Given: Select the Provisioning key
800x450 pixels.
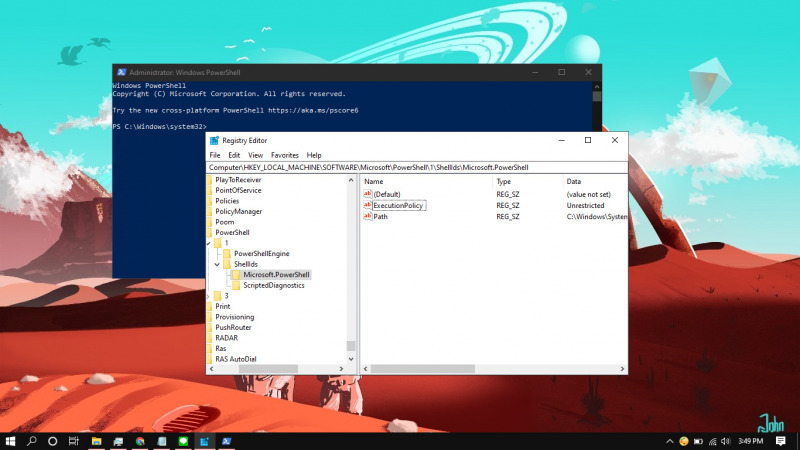Looking at the screenshot, I should click(235, 317).
